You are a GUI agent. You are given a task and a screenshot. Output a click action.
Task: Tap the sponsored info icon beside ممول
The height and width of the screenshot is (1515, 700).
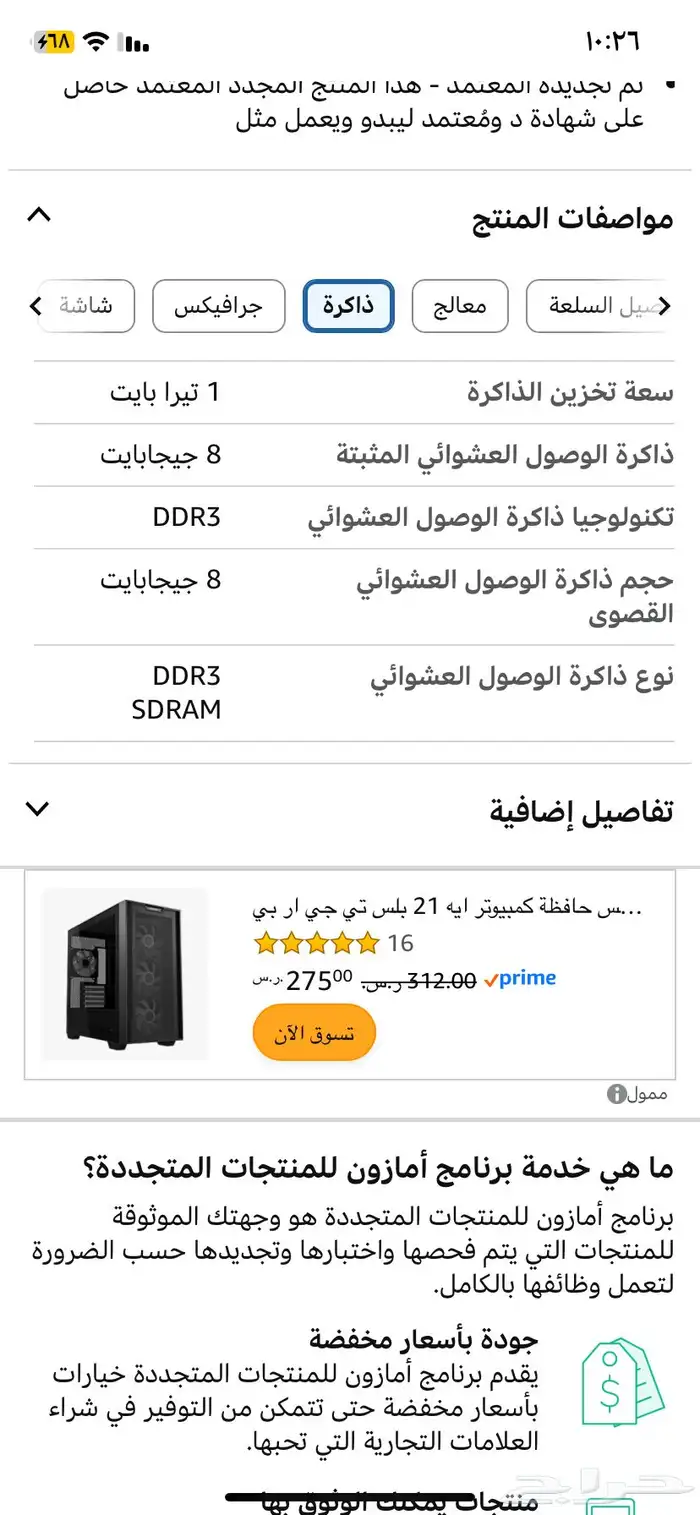(x=617, y=1094)
